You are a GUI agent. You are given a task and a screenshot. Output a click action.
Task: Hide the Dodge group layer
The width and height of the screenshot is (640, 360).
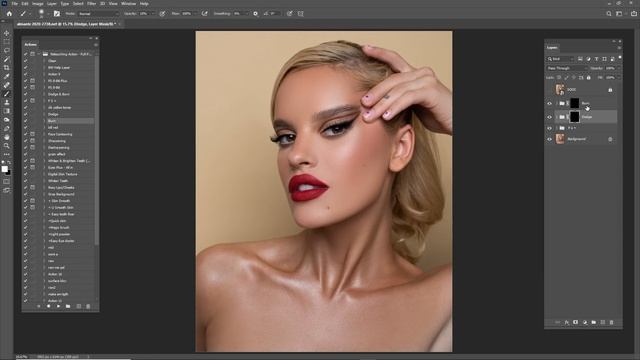pos(549,117)
